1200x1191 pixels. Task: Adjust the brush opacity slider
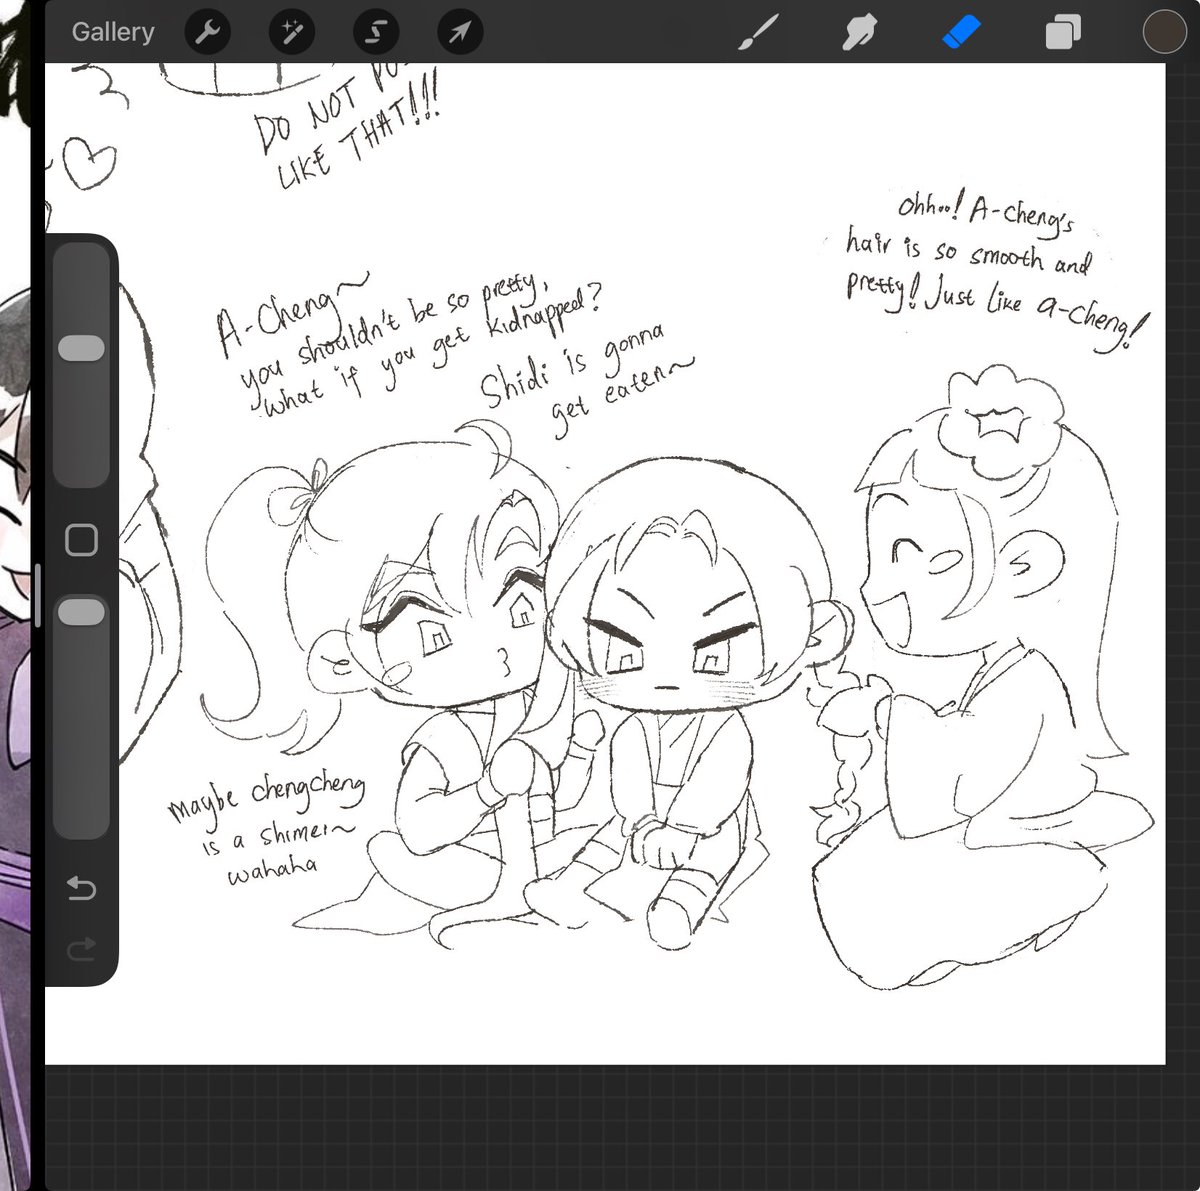(81, 715)
